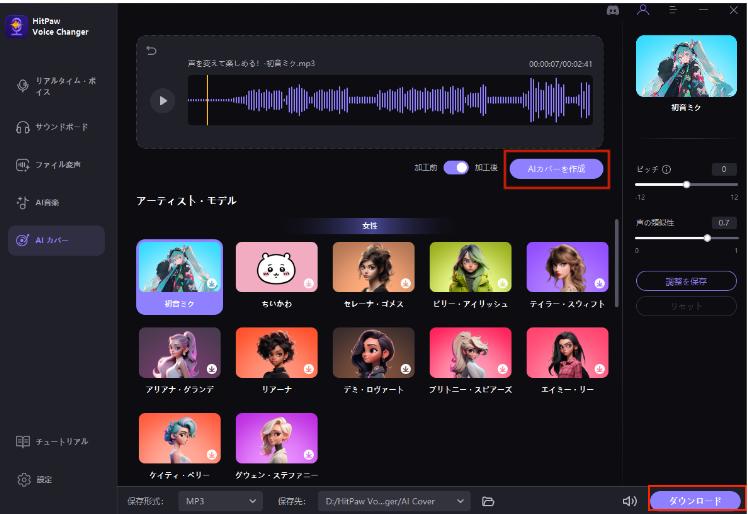Click the AIカバー sidebar icon
This screenshot has width=748, height=514.
[22, 240]
